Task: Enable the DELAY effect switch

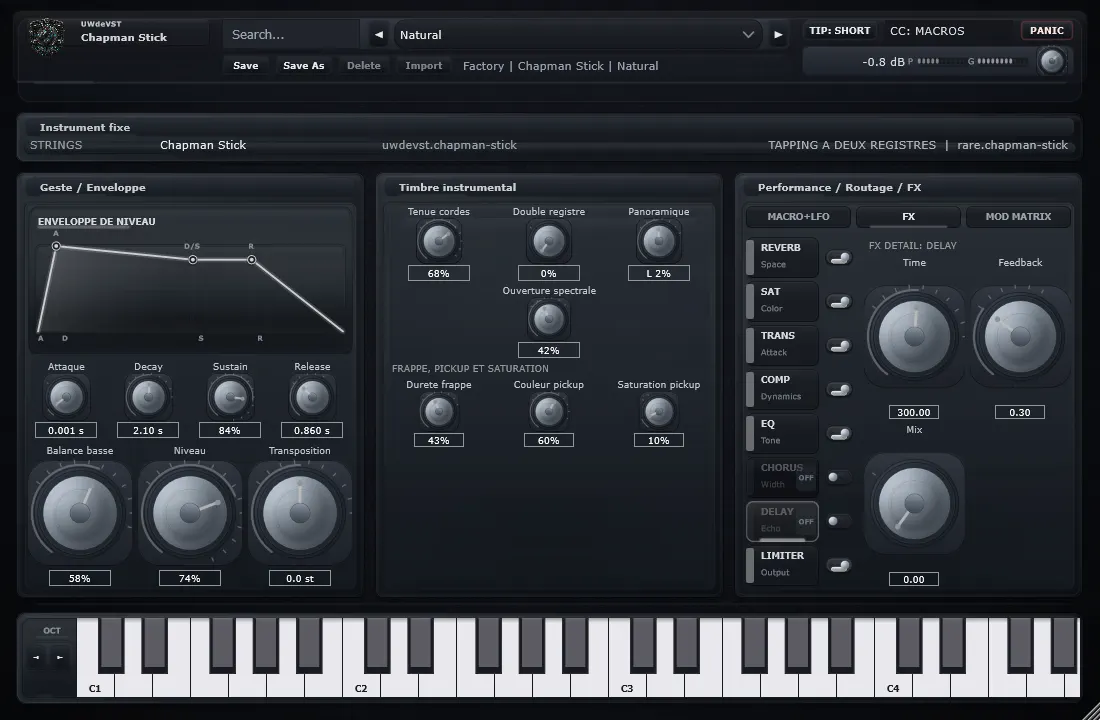Action: pos(839,521)
